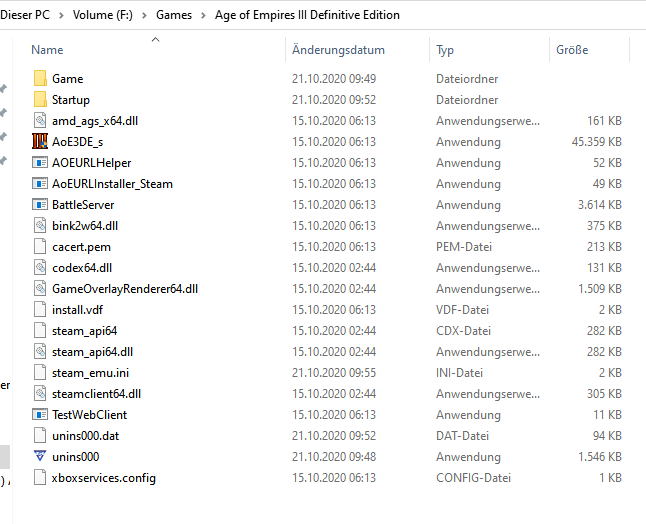Sort by the Änderungsdatum column header
The image size is (646, 524).
(x=338, y=50)
